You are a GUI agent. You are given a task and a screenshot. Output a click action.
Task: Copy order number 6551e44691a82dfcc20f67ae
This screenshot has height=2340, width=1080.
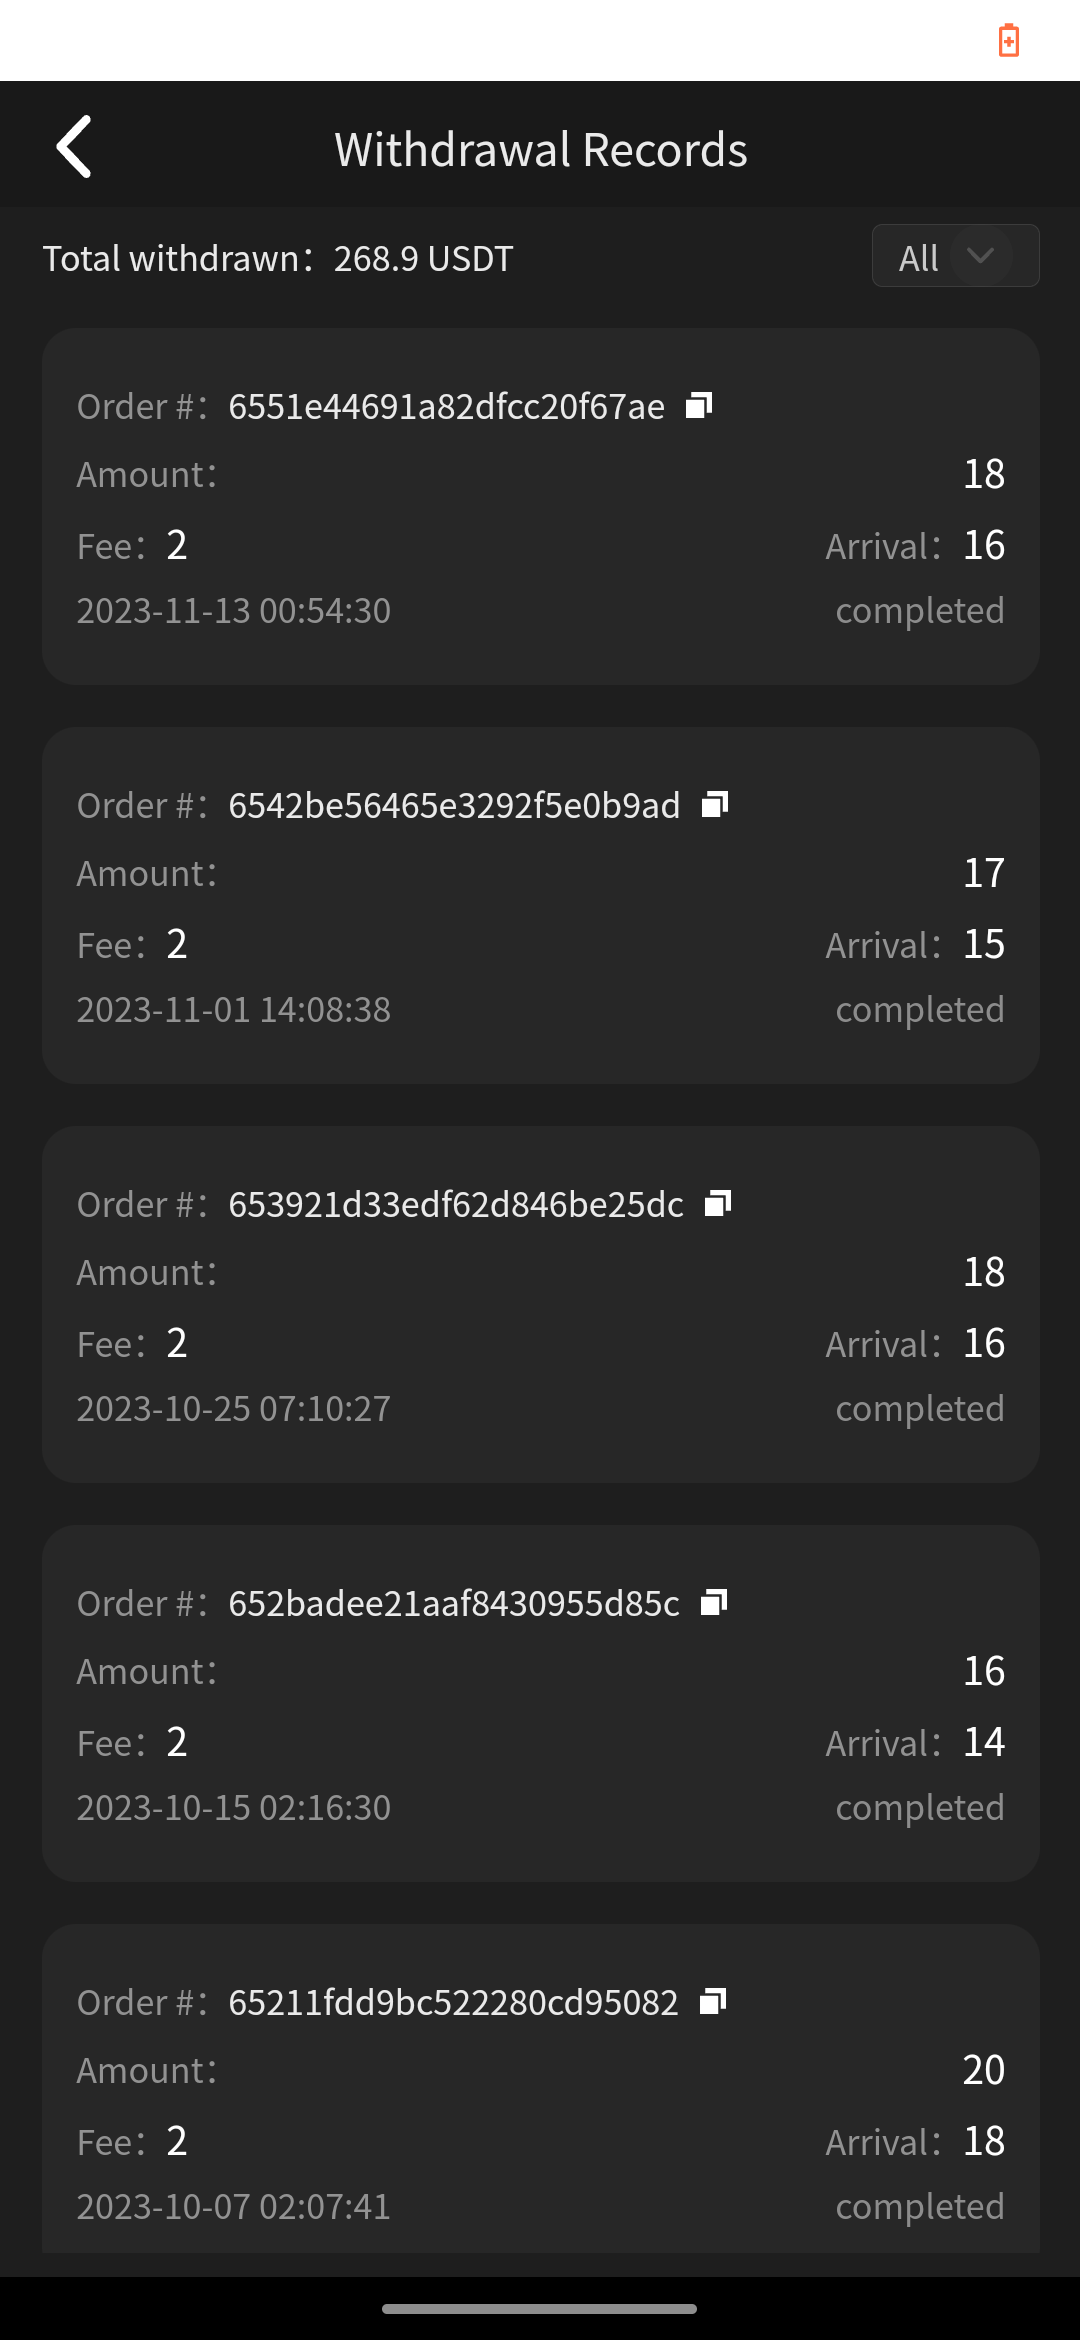[x=699, y=405]
